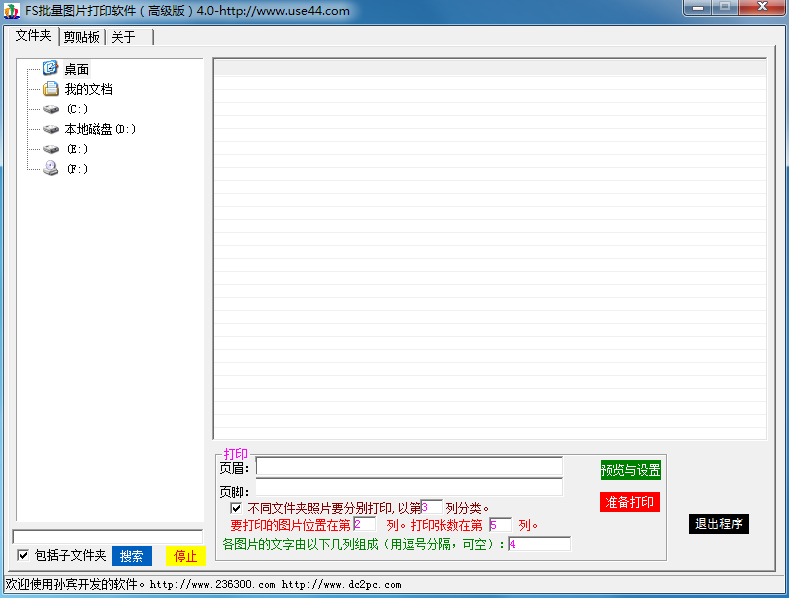
Task: Select the (E:) tree label
Action: pyautogui.click(x=77, y=149)
